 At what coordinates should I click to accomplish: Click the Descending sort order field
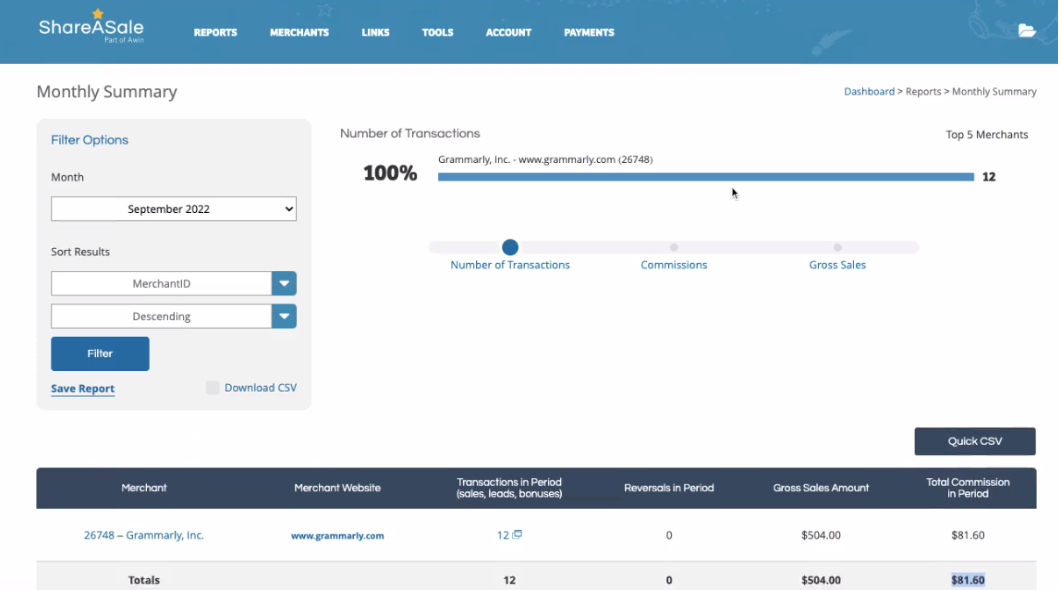161,316
